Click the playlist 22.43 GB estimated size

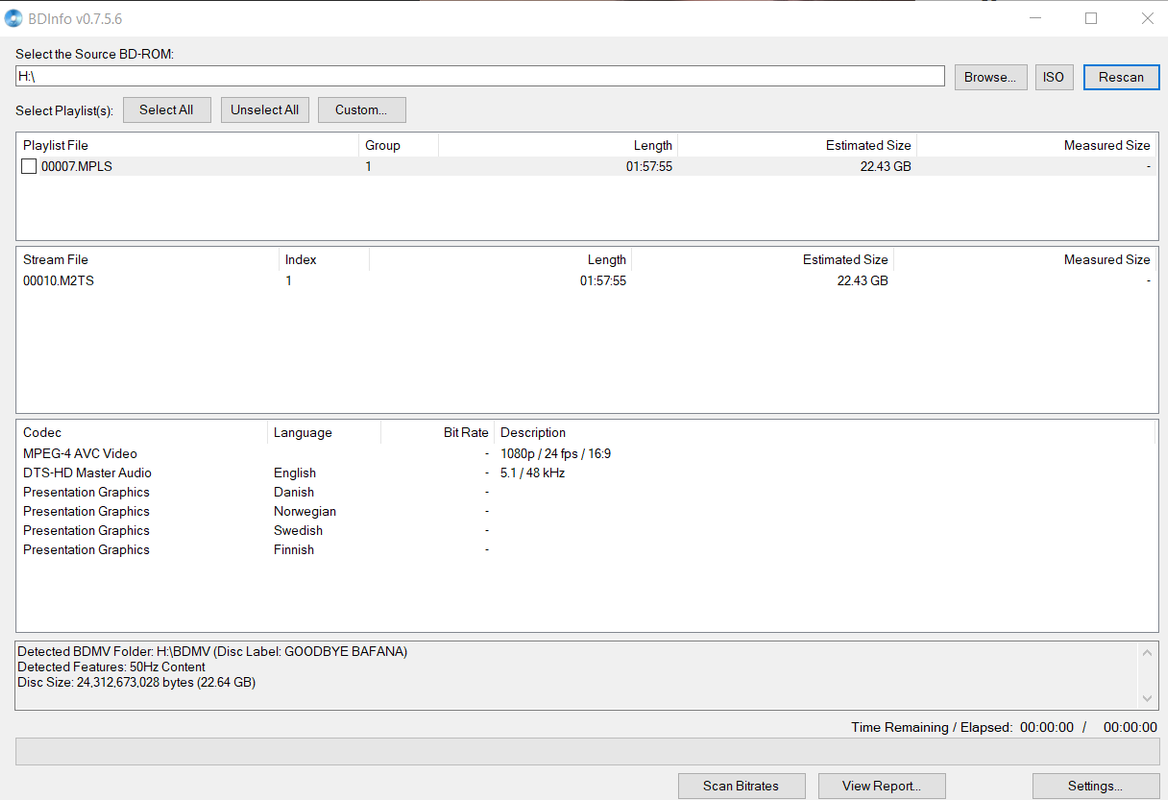pyautogui.click(x=886, y=166)
